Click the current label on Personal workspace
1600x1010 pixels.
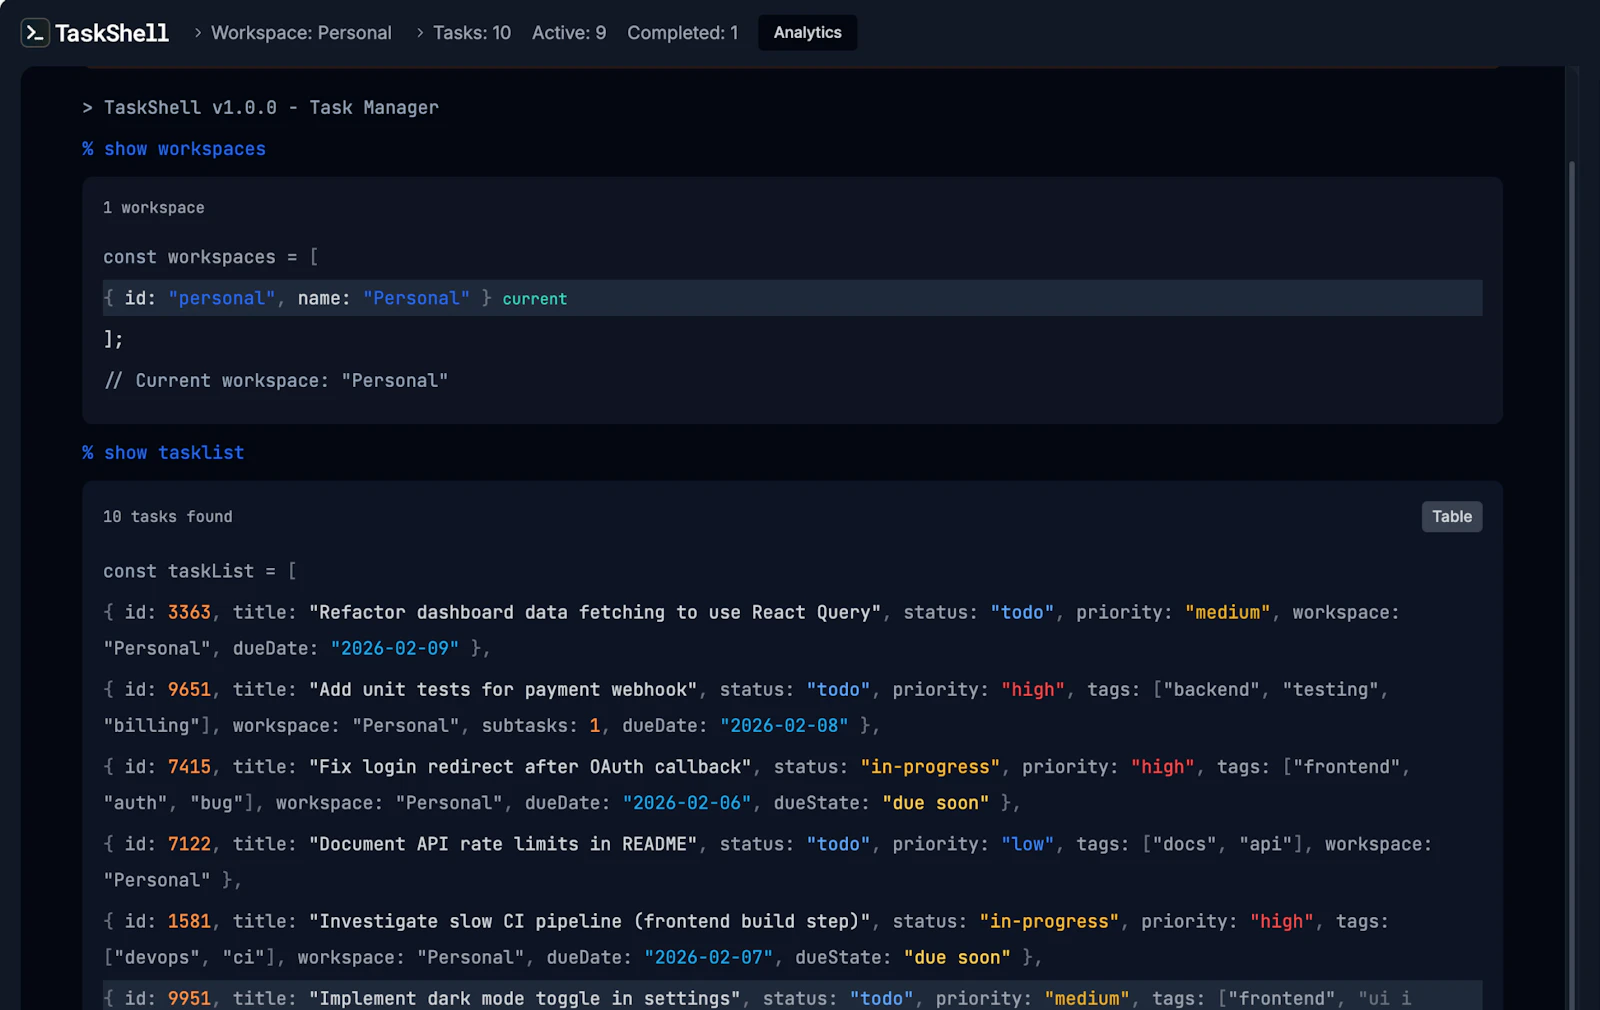(x=534, y=298)
